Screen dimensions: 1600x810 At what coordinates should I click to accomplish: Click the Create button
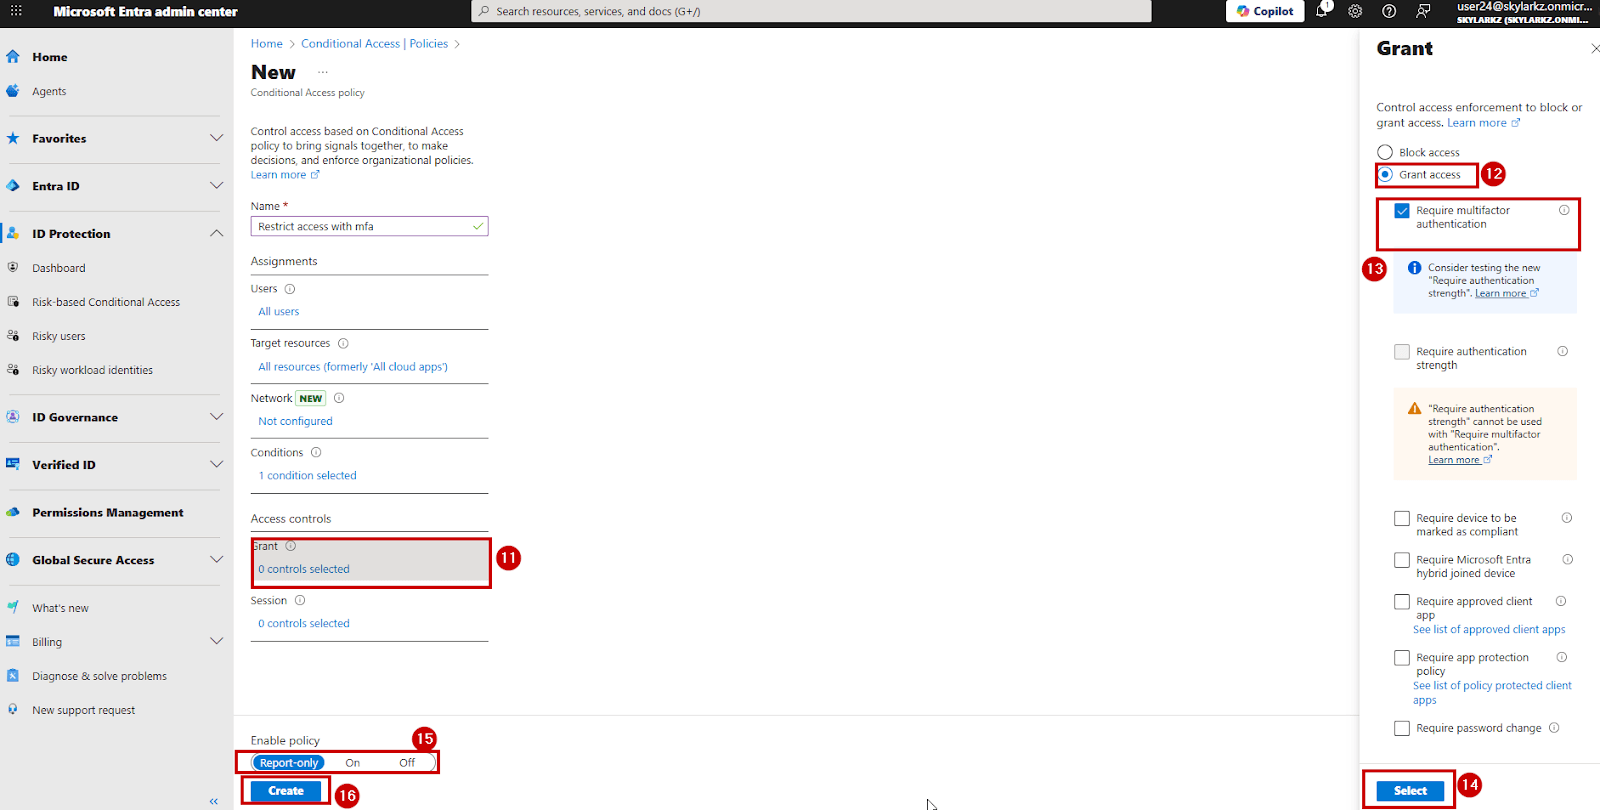click(286, 791)
